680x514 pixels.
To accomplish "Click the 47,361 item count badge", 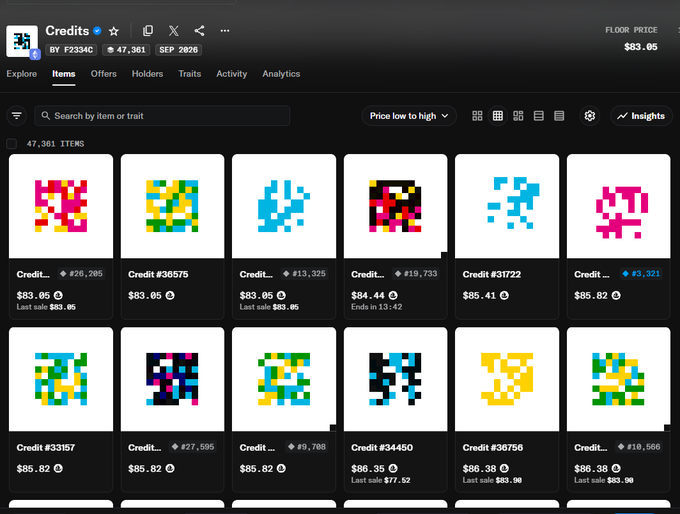I will (126, 50).
